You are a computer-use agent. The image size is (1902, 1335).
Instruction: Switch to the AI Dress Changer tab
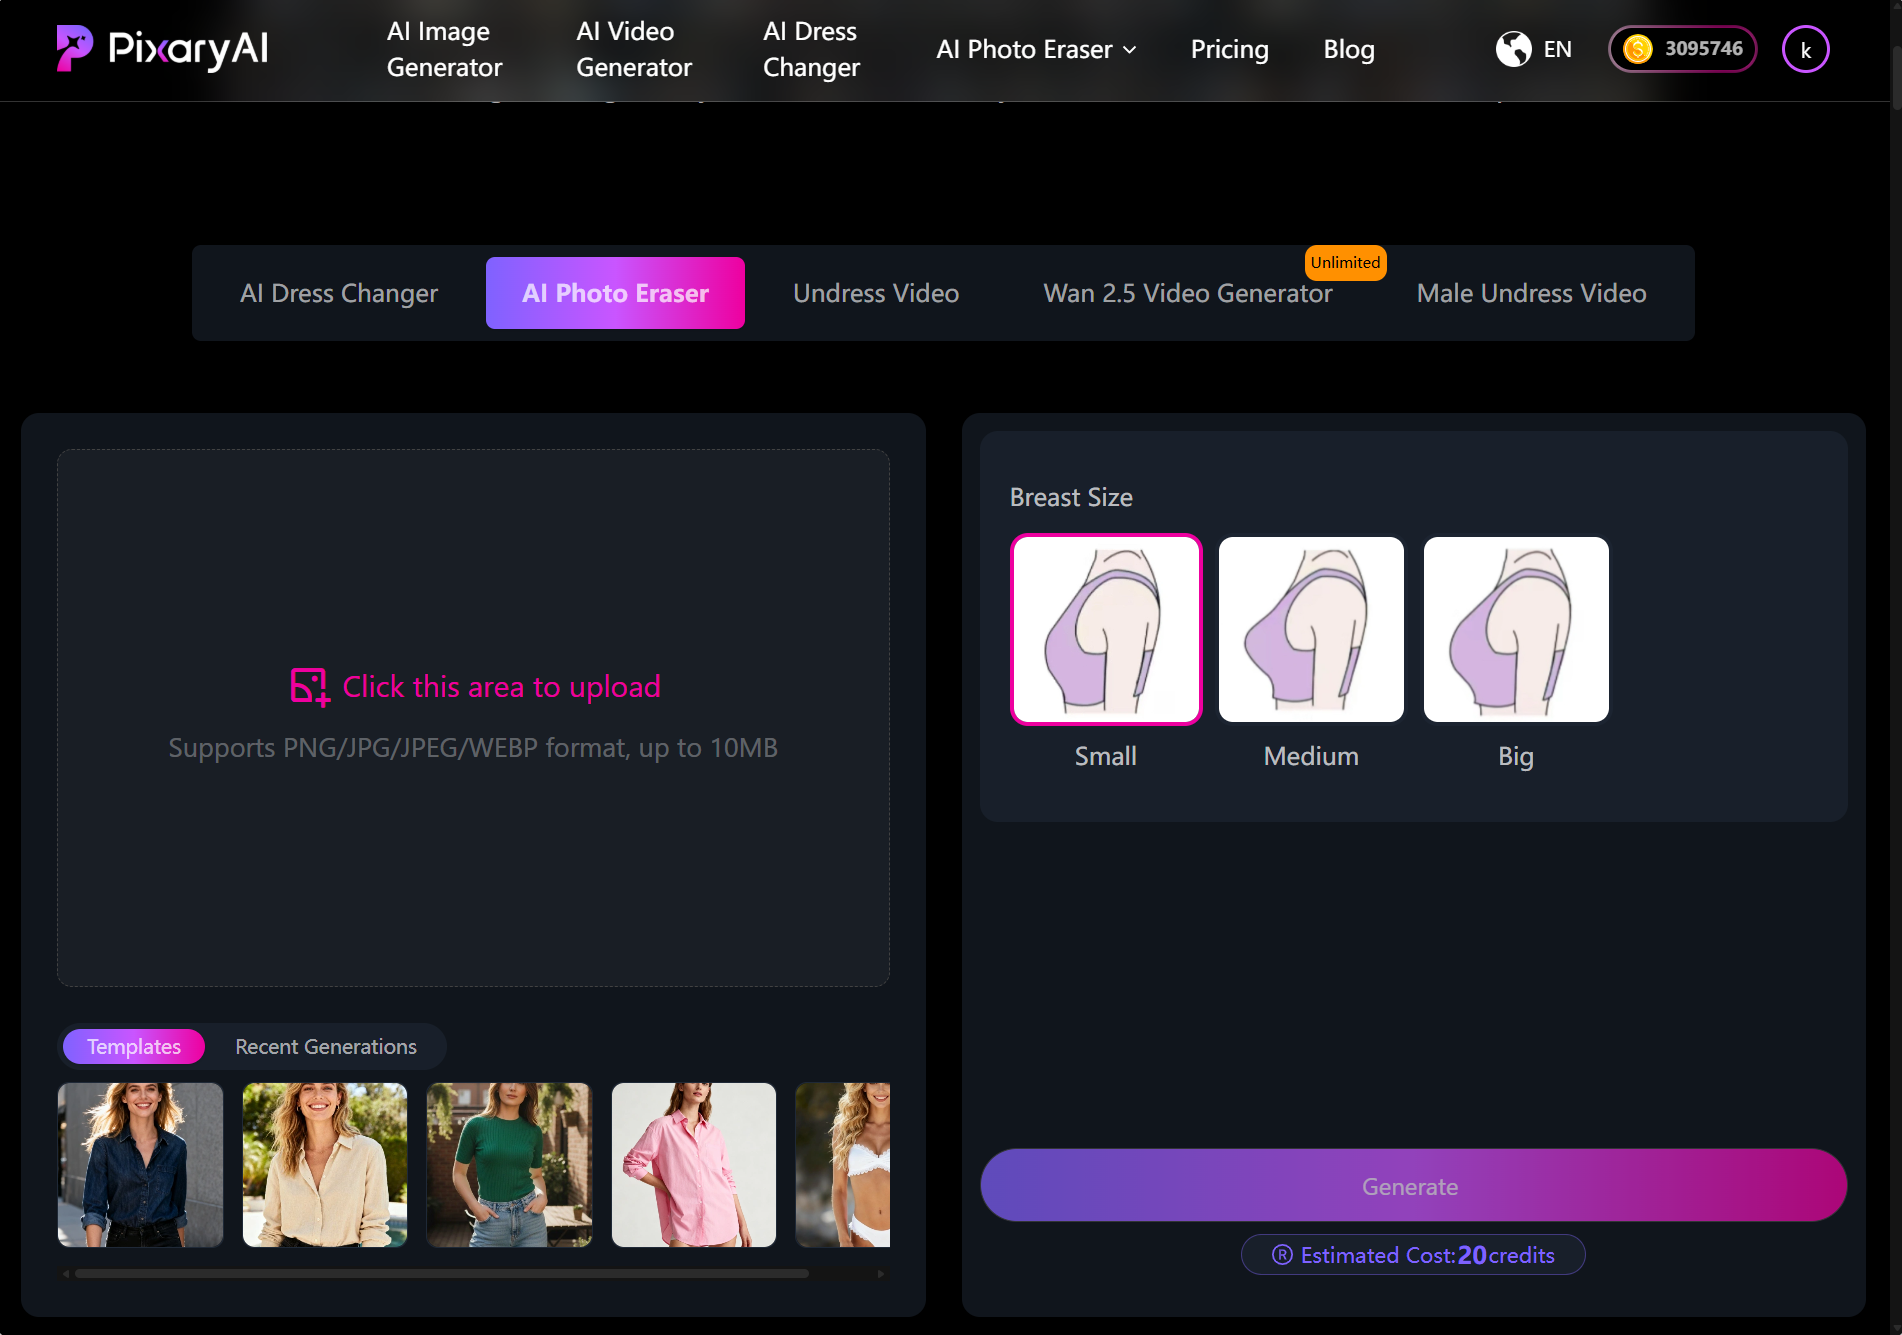[339, 293]
